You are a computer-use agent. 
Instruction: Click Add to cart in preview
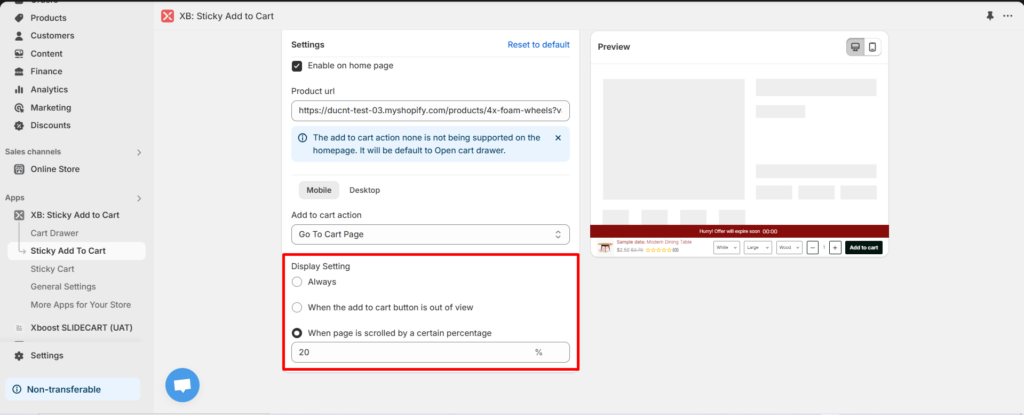coord(863,247)
